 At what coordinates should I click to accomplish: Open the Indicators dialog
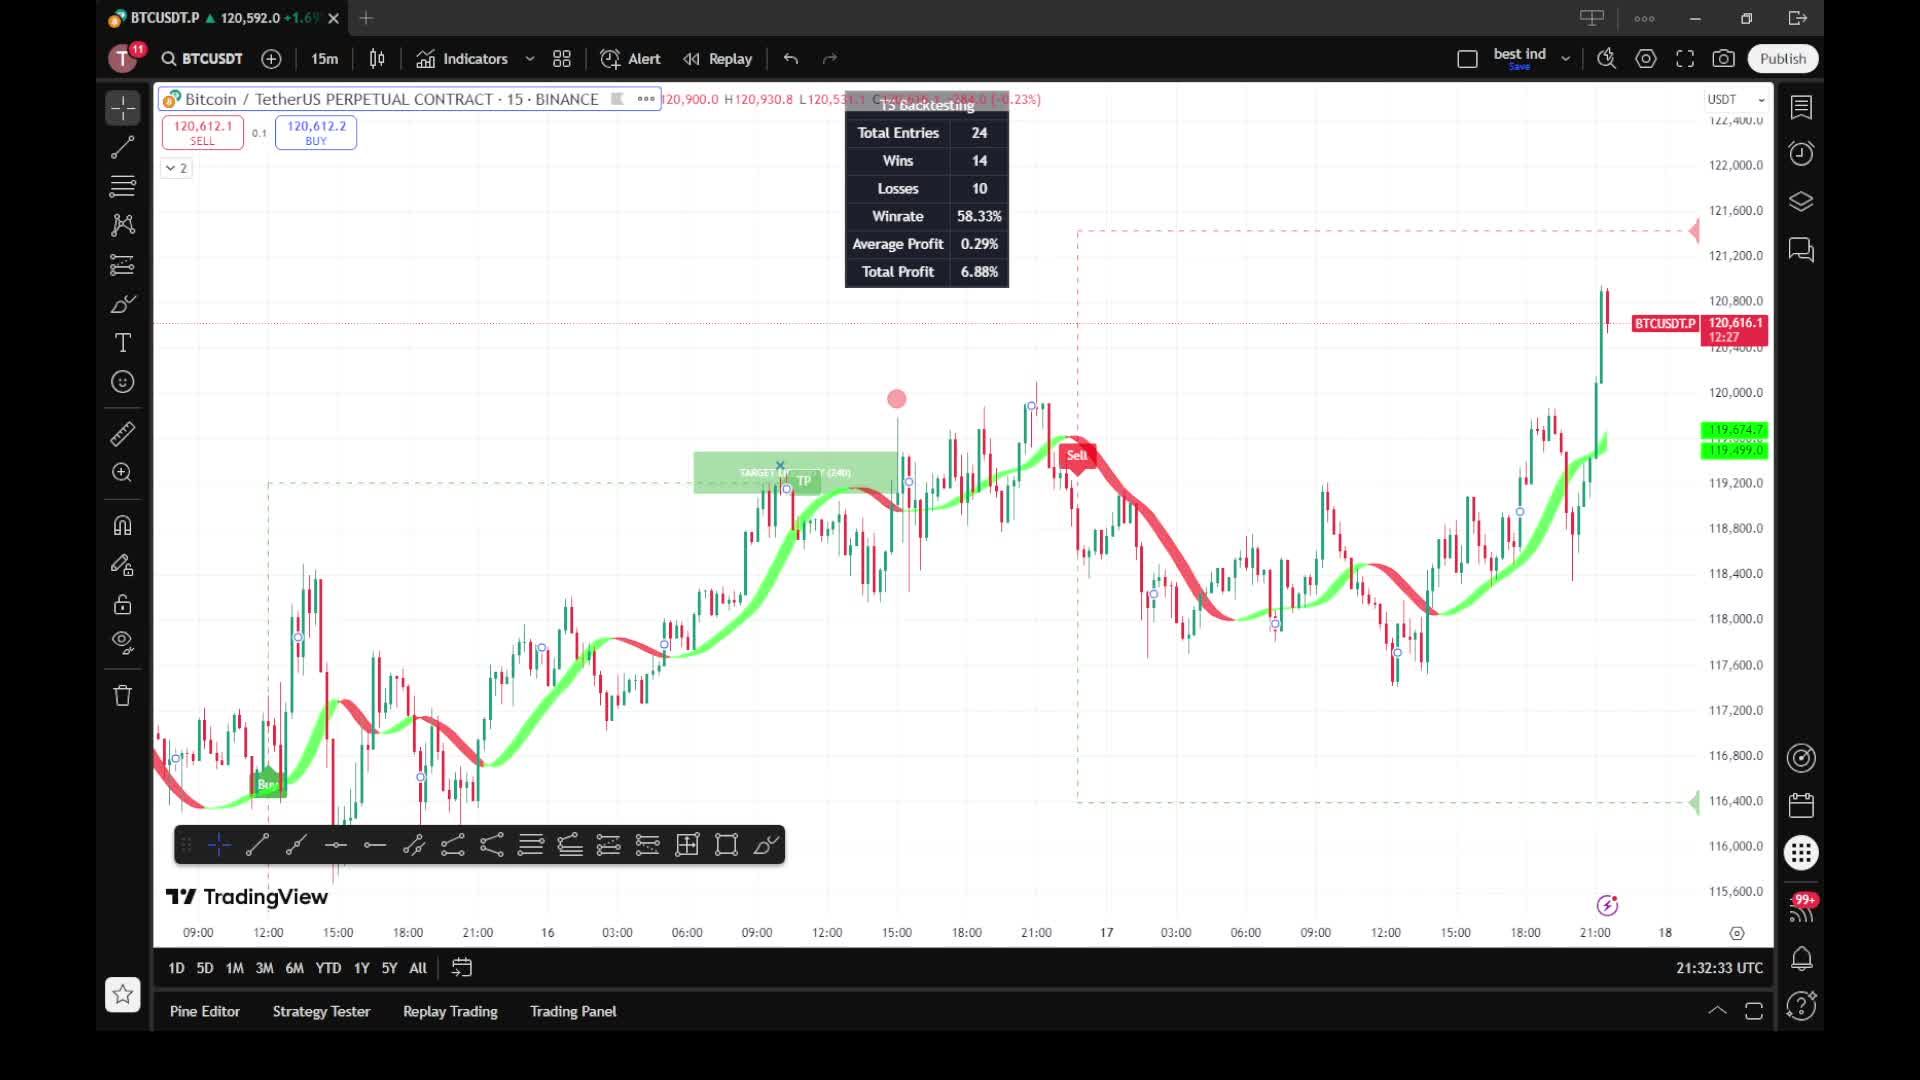click(x=462, y=59)
